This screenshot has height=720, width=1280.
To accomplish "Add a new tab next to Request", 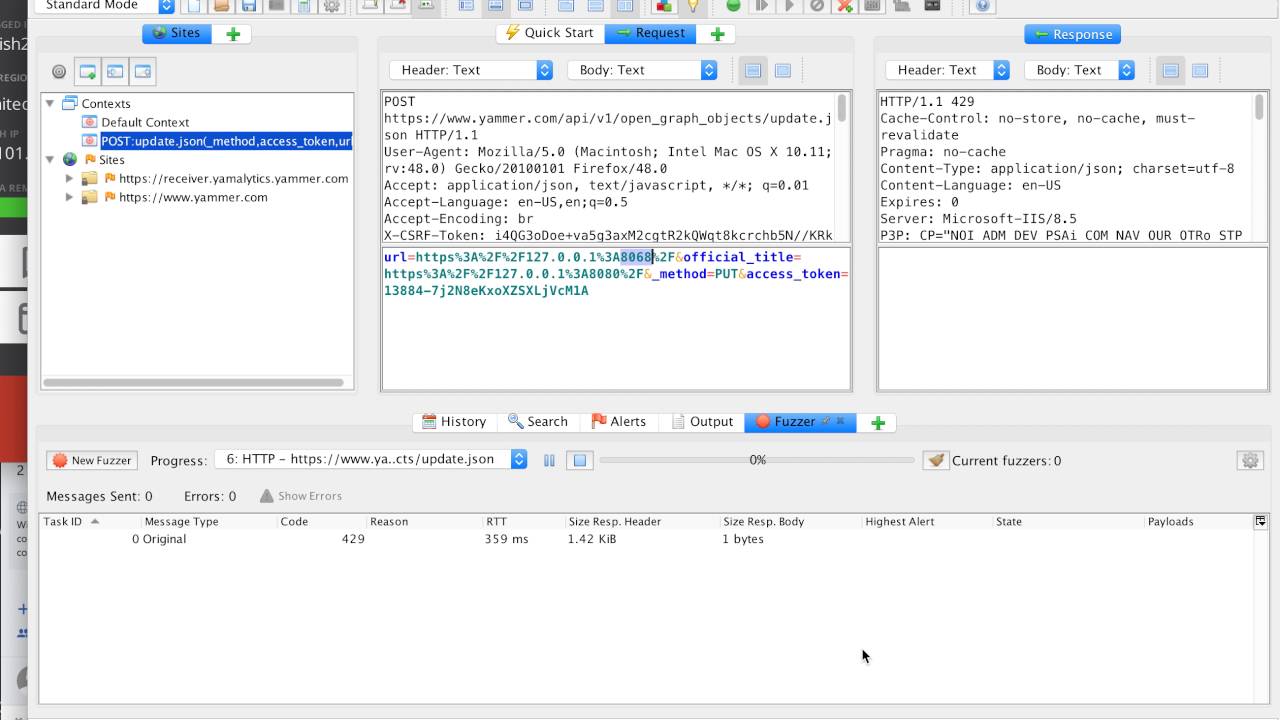I will pyautogui.click(x=717, y=34).
